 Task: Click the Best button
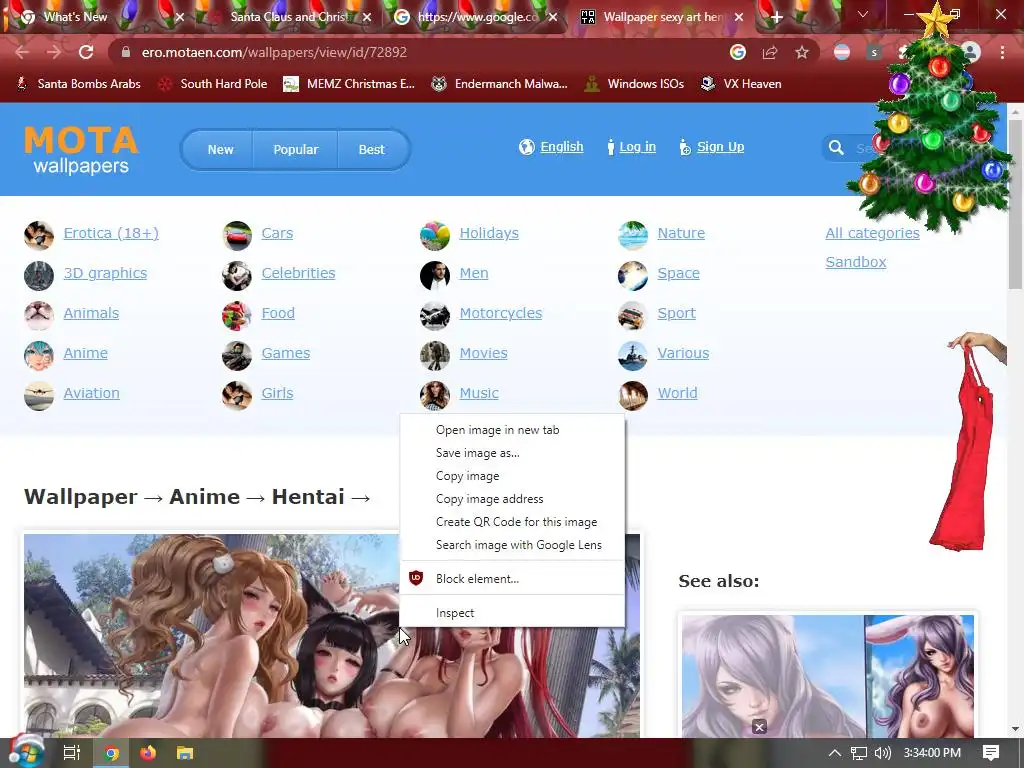click(x=372, y=150)
